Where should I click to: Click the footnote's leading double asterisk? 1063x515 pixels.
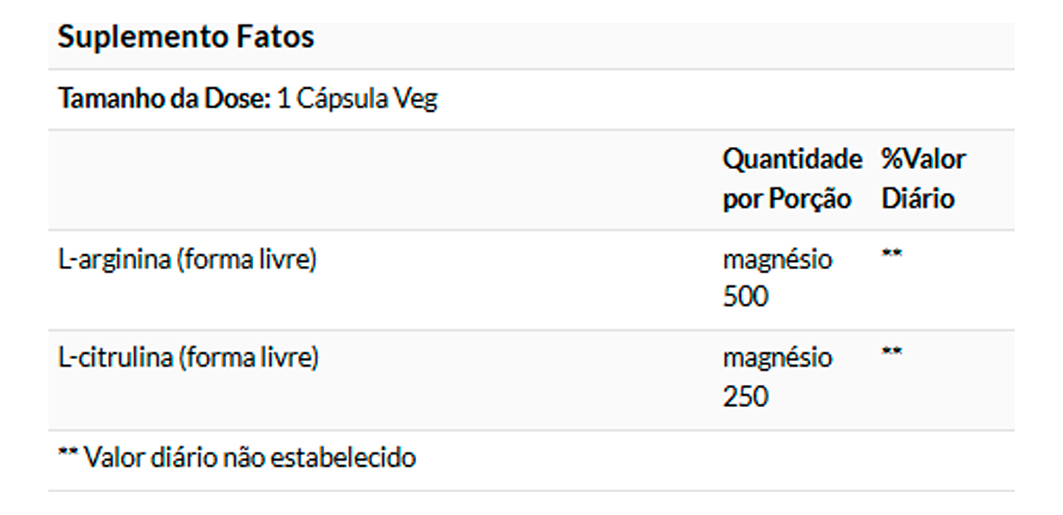pos(68,456)
